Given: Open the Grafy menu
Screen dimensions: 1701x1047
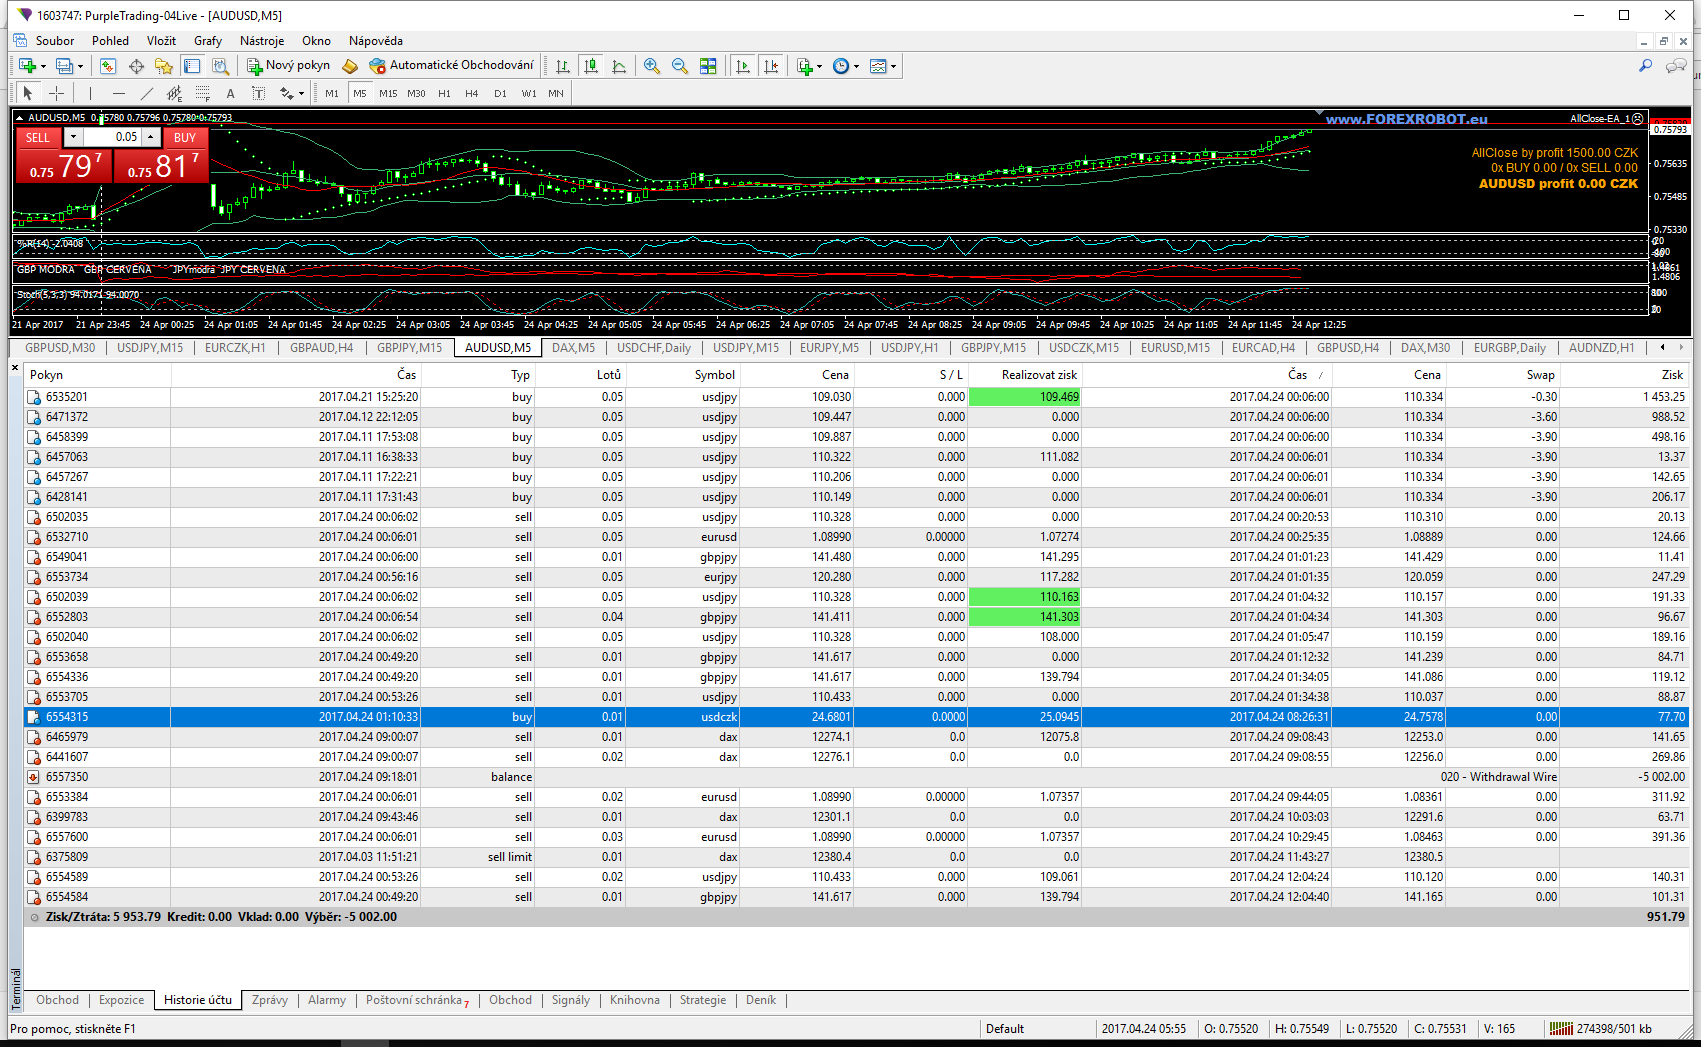Looking at the screenshot, I should point(208,41).
